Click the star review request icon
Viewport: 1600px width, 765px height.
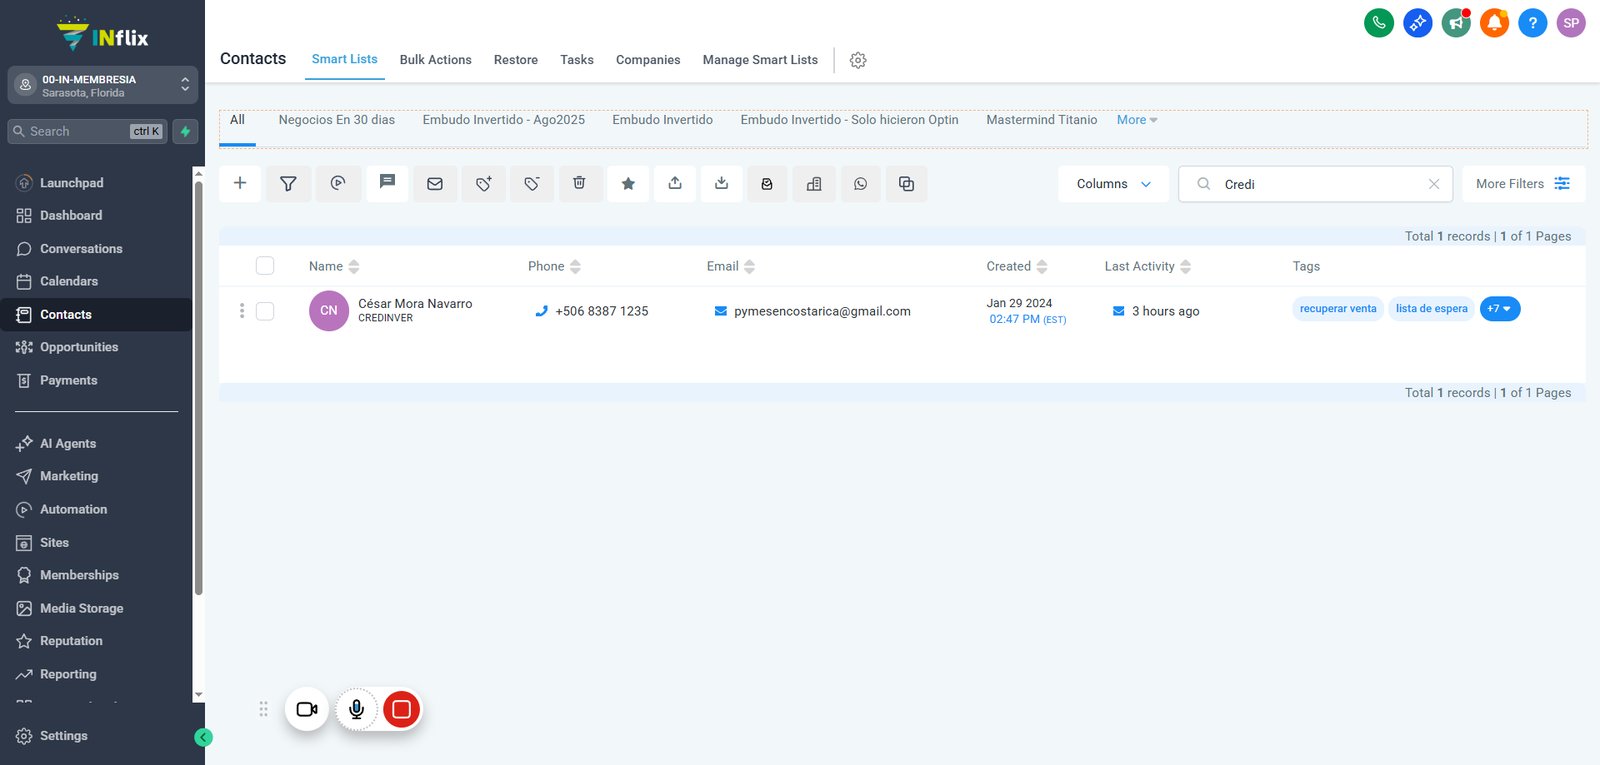(x=628, y=184)
